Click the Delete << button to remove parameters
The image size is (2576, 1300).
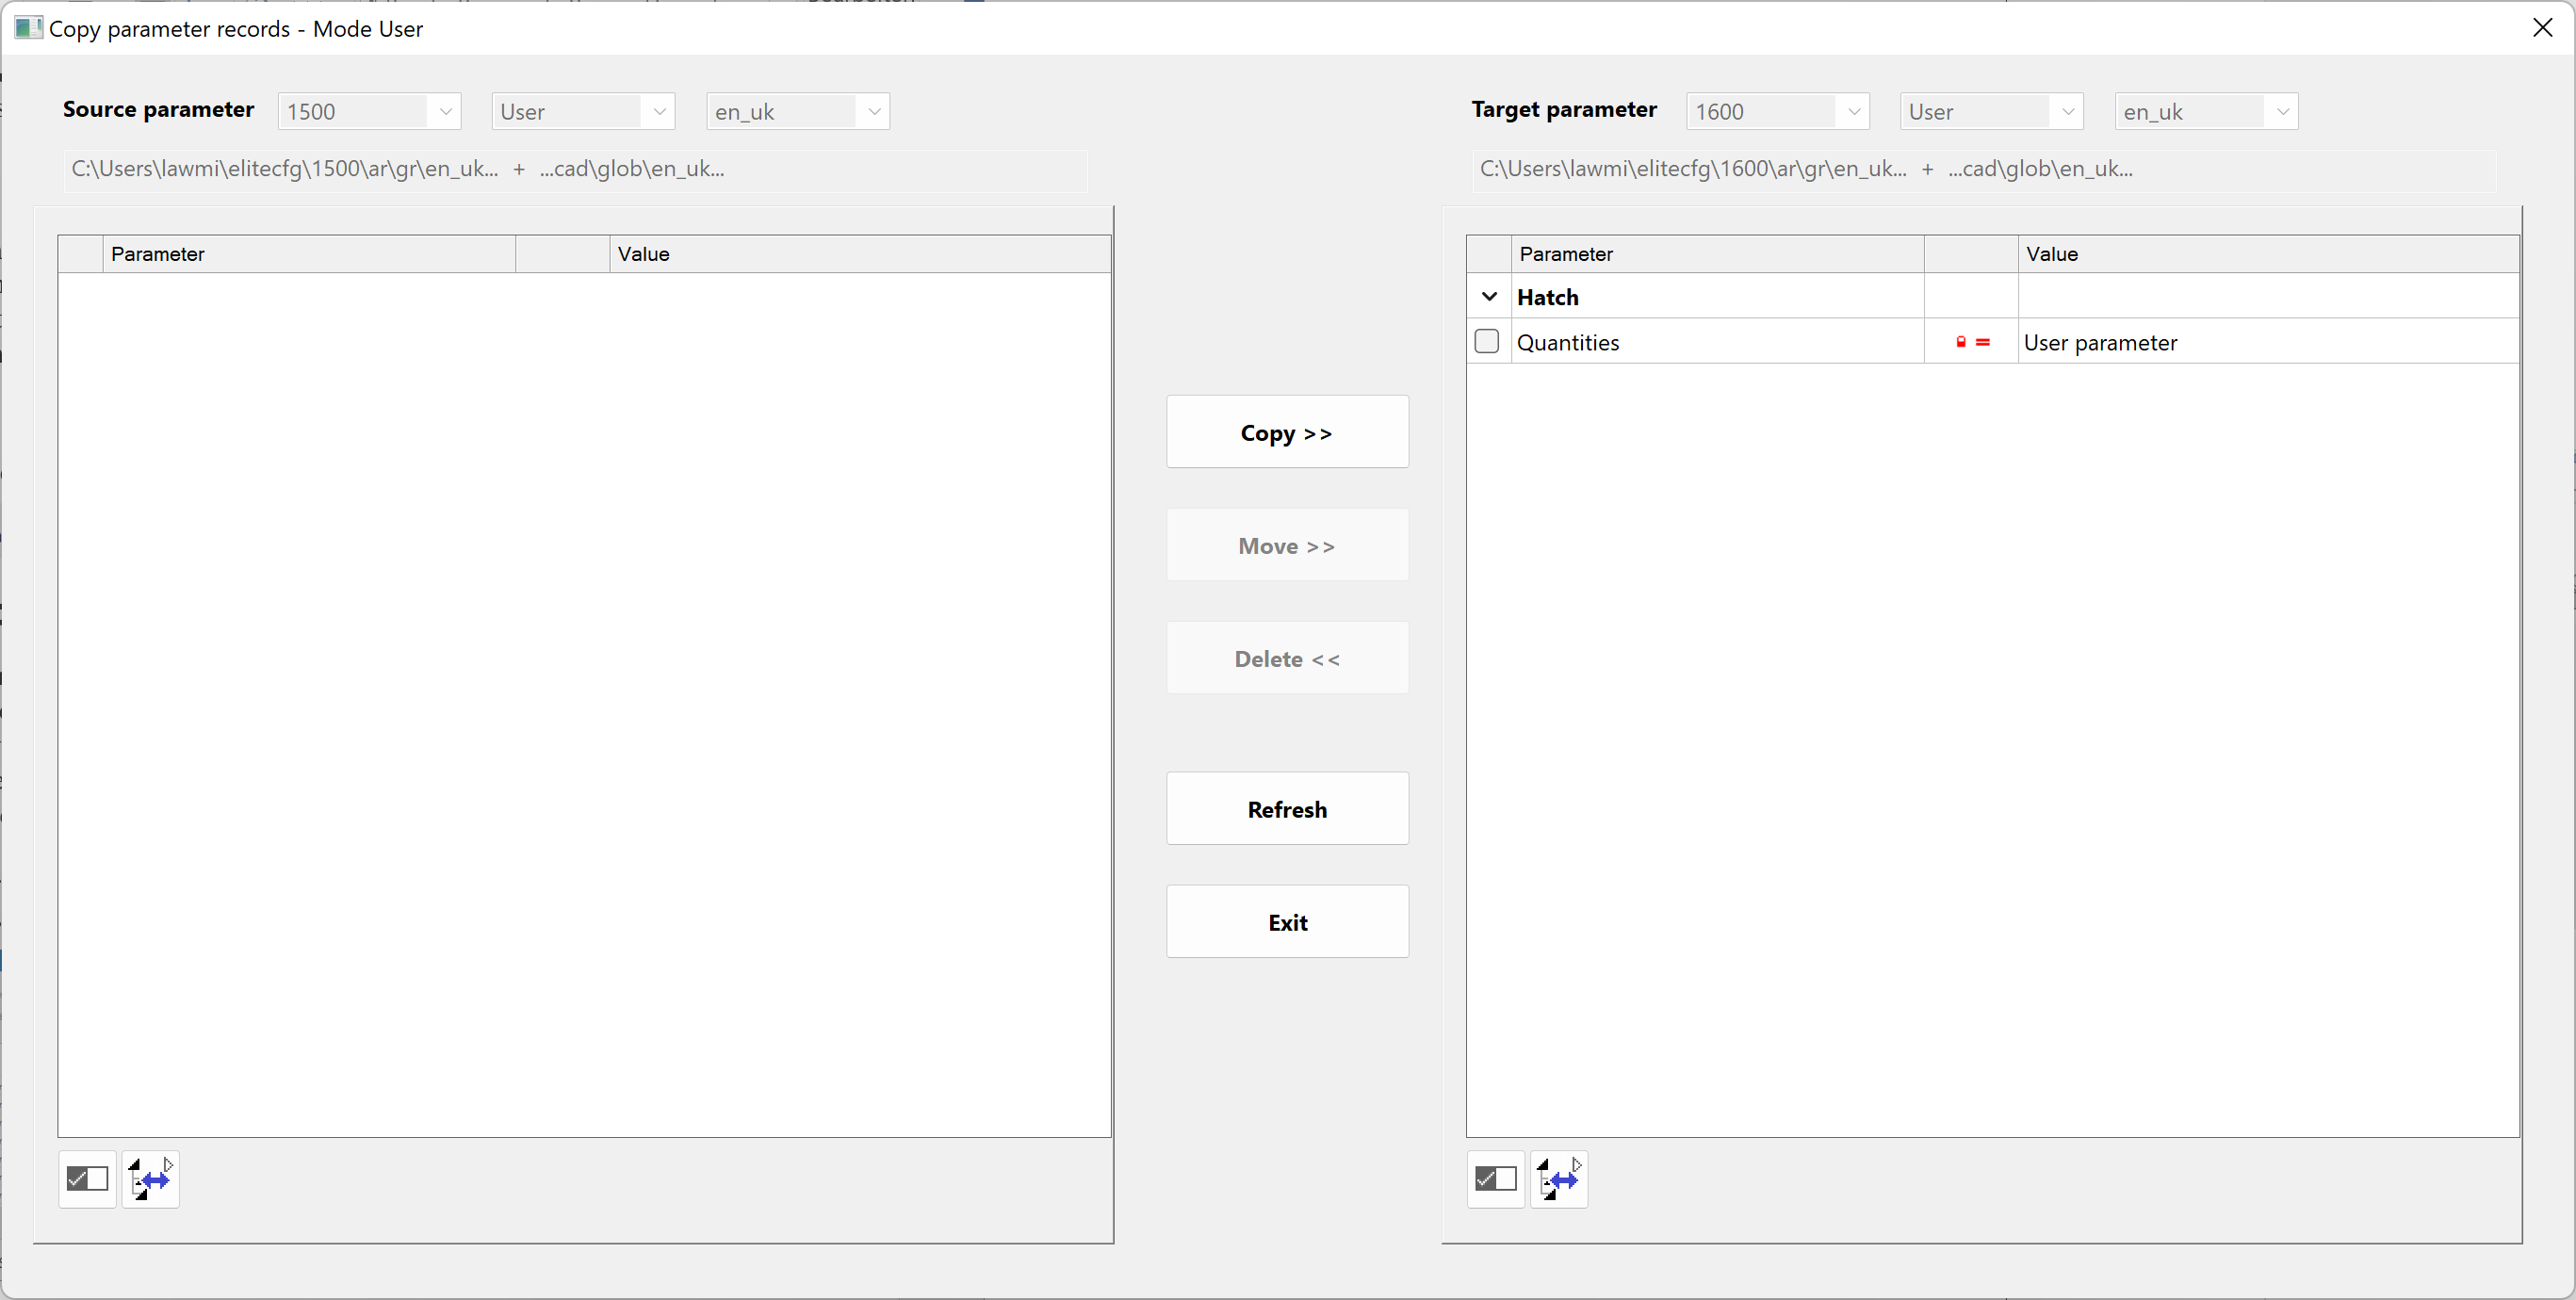pyautogui.click(x=1286, y=658)
